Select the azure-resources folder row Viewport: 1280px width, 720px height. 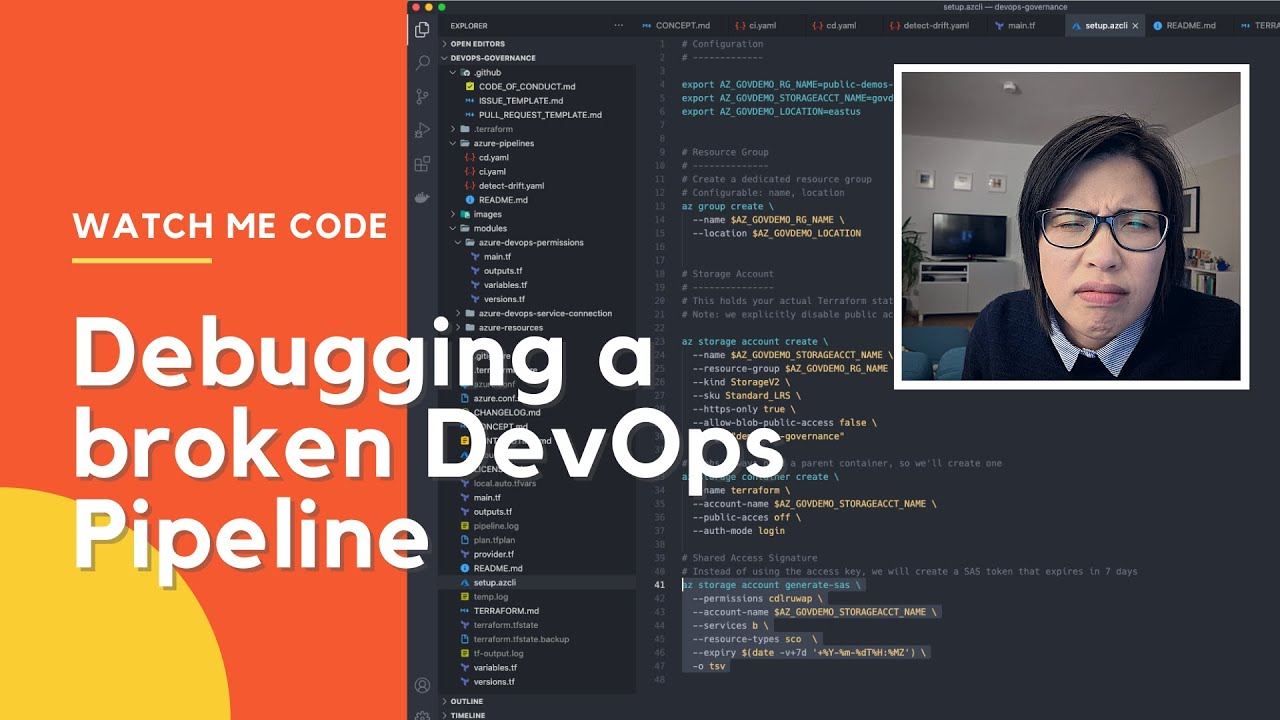click(x=511, y=327)
